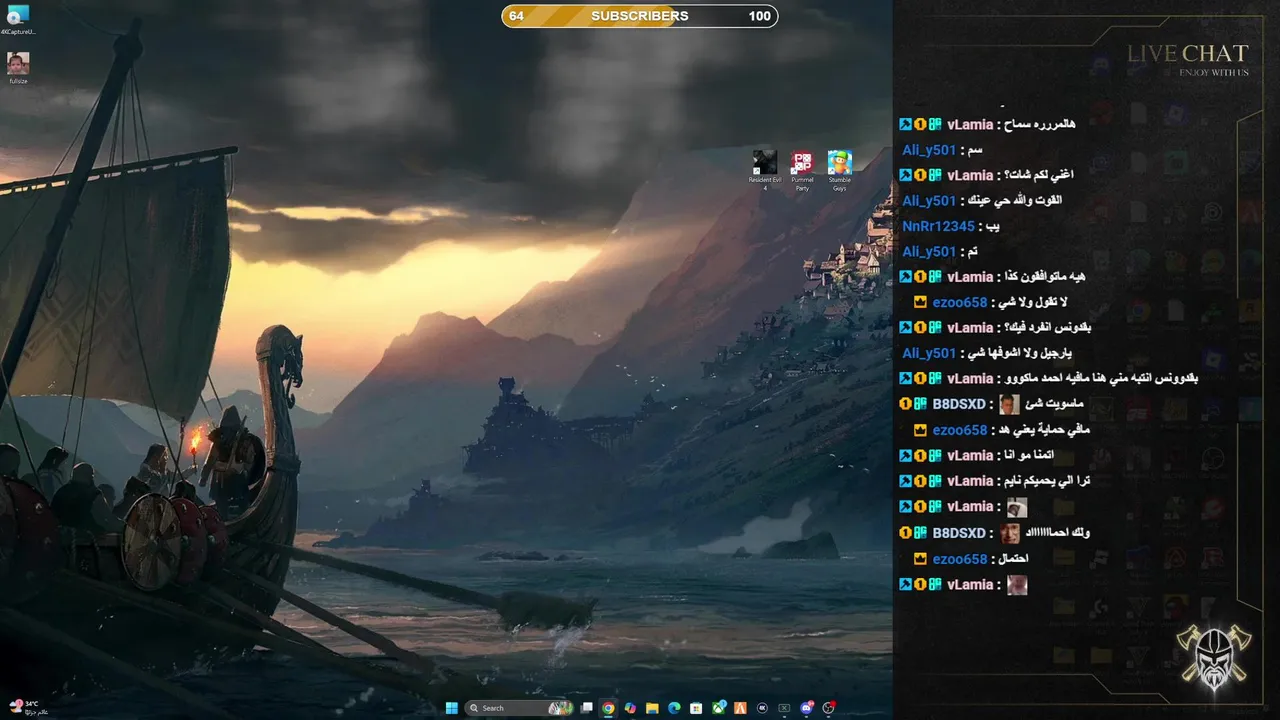Open the 4K capture app in taskbar
The height and width of the screenshot is (720, 1280).
pos(762,708)
